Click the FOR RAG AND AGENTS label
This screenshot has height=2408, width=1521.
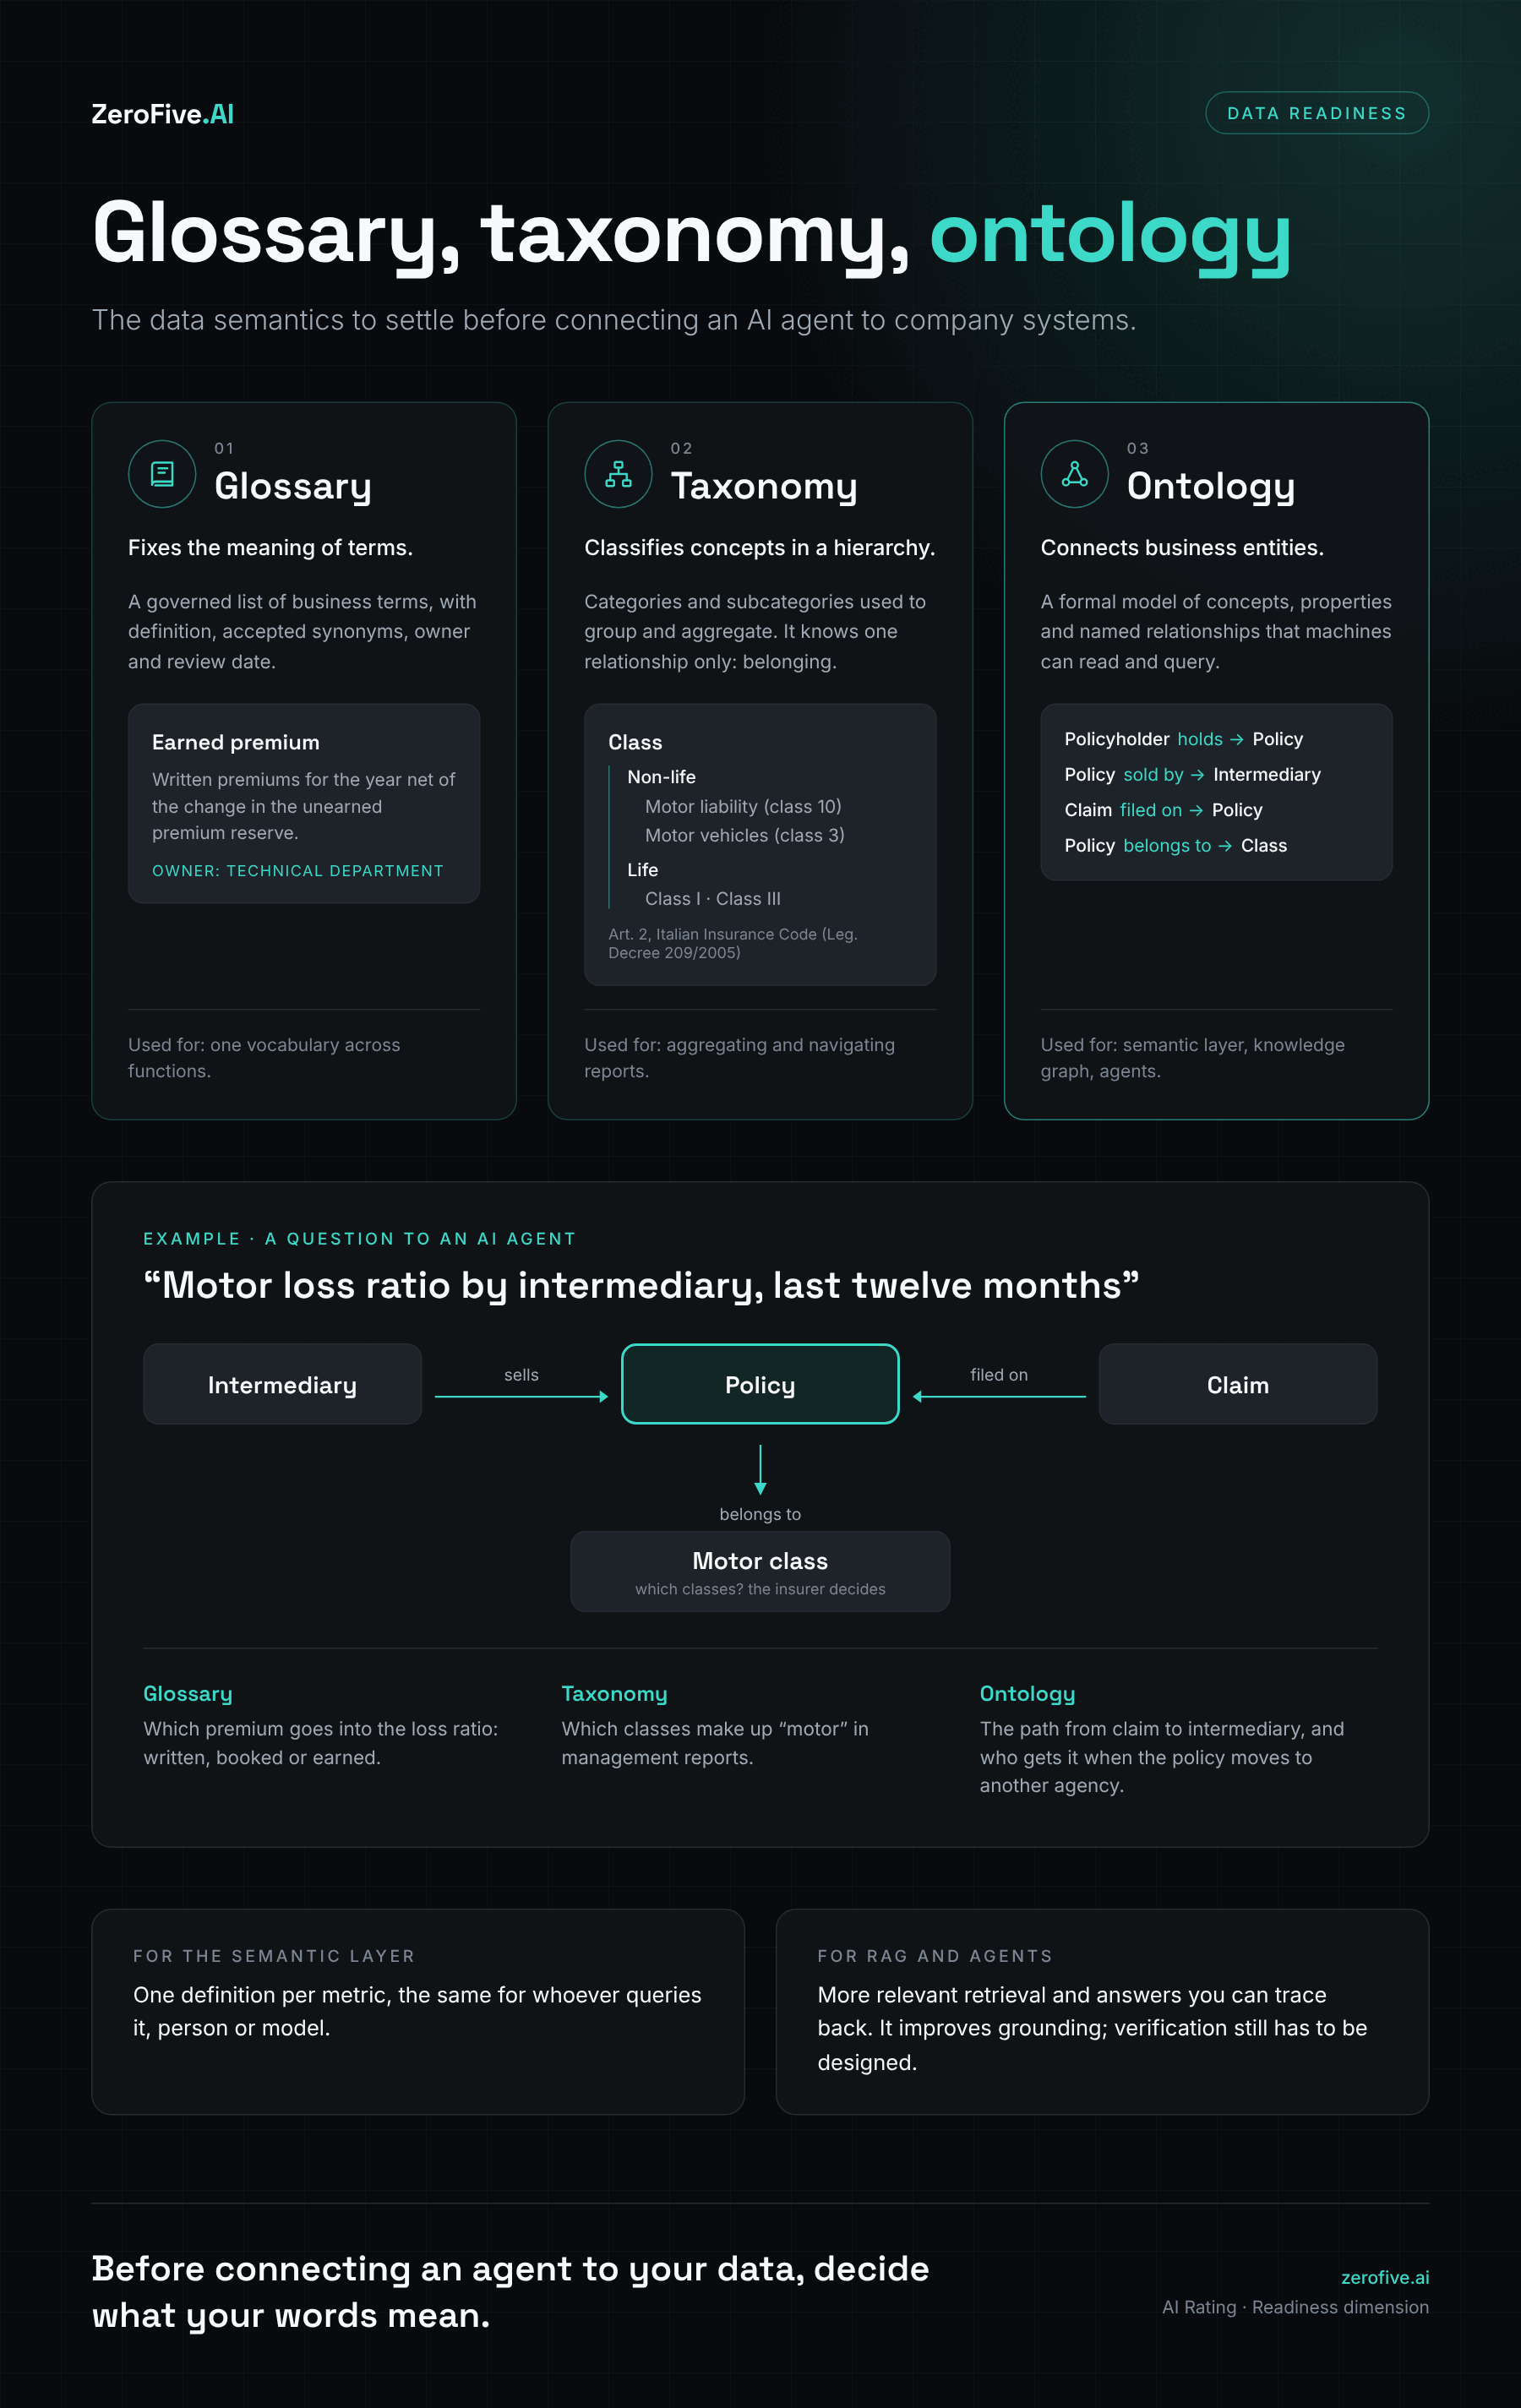[x=935, y=1956]
